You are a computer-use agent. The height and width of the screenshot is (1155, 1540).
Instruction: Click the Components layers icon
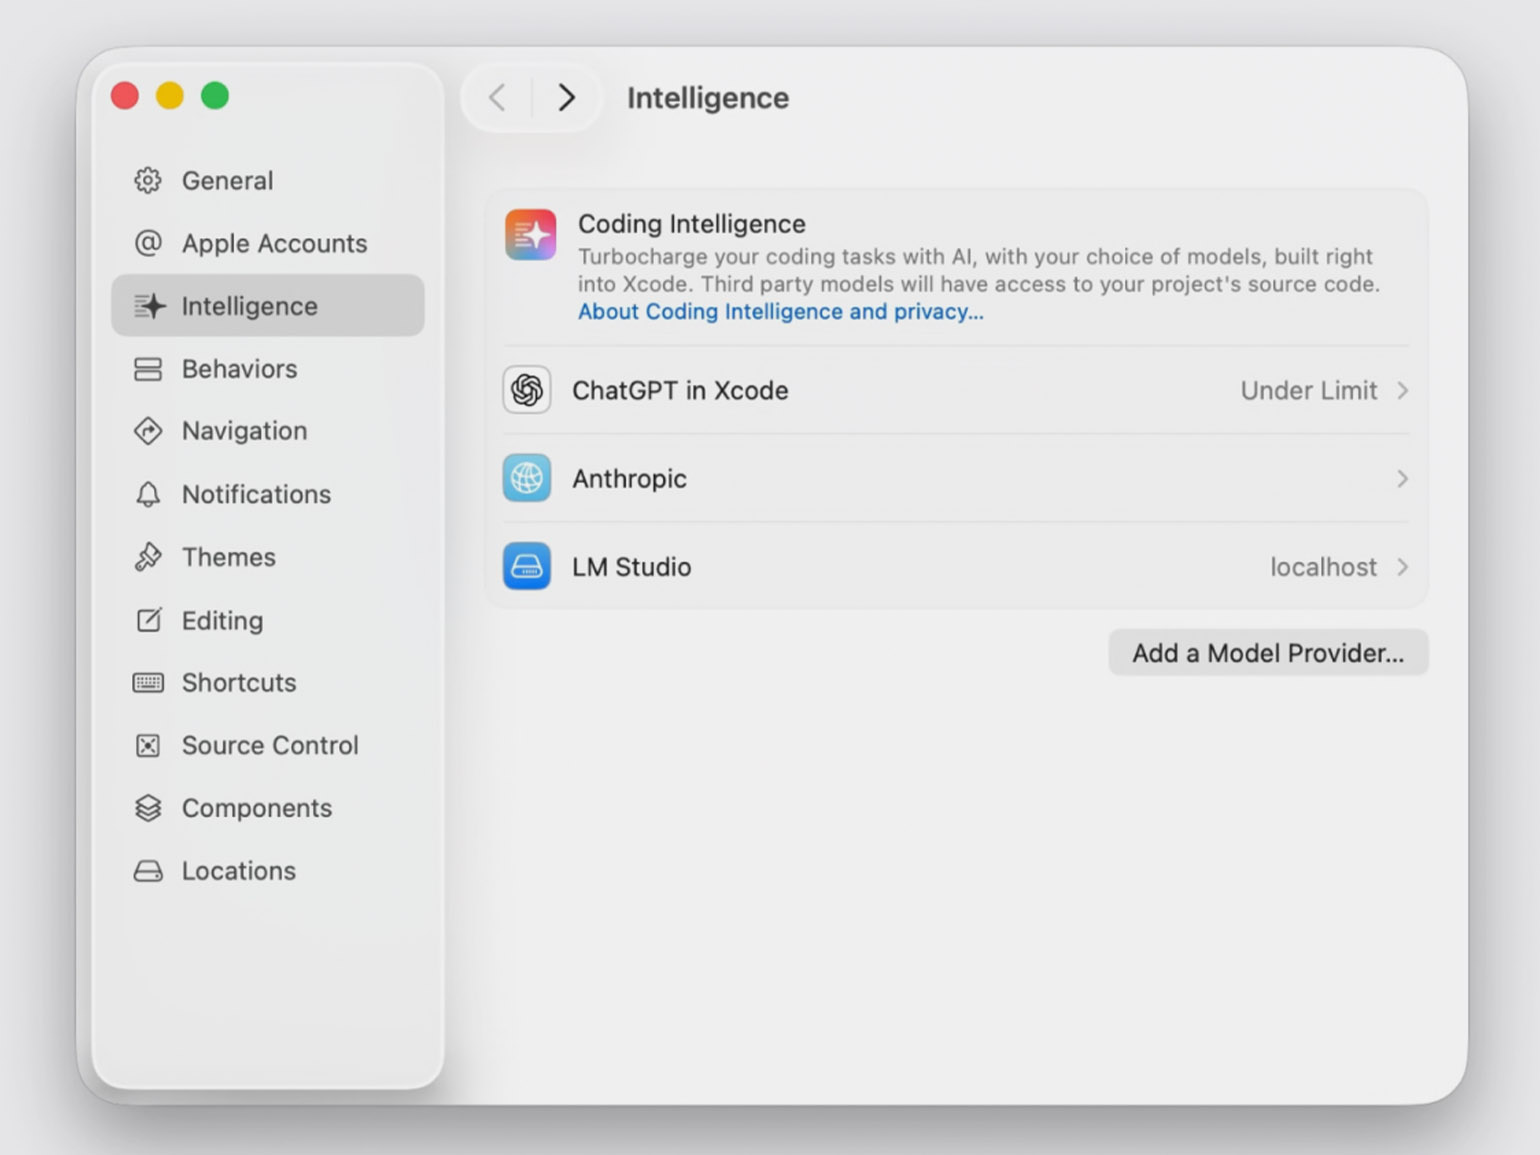[x=148, y=808]
